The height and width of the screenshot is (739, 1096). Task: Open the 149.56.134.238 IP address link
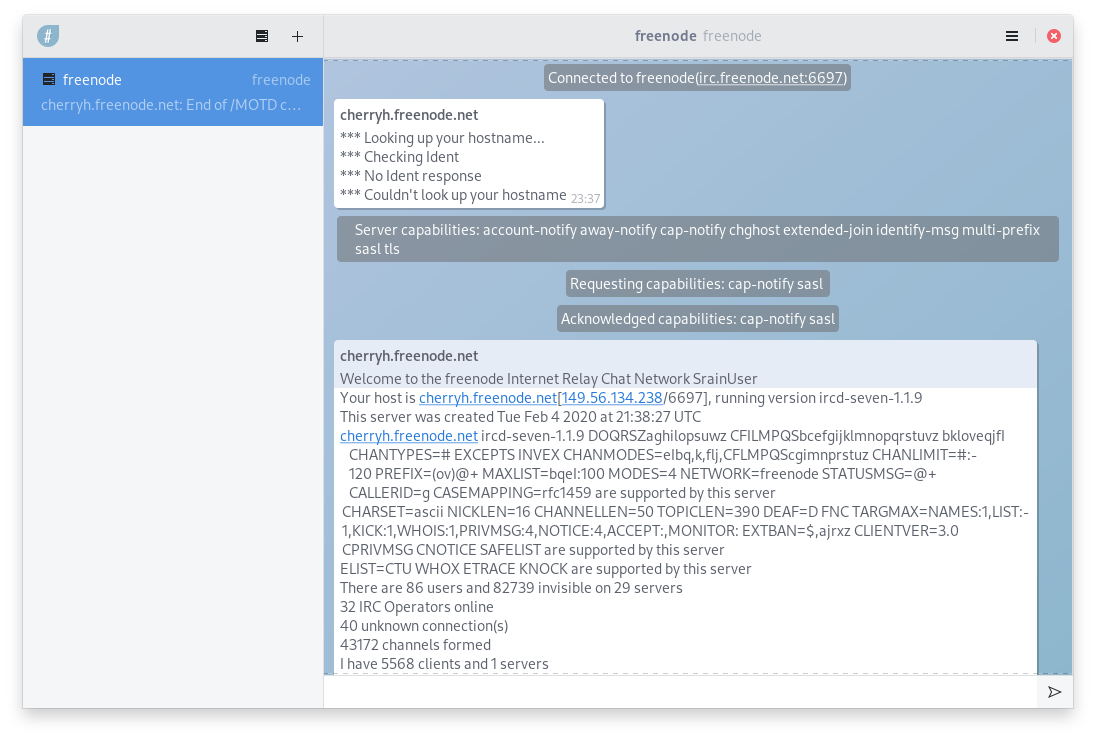click(612, 398)
